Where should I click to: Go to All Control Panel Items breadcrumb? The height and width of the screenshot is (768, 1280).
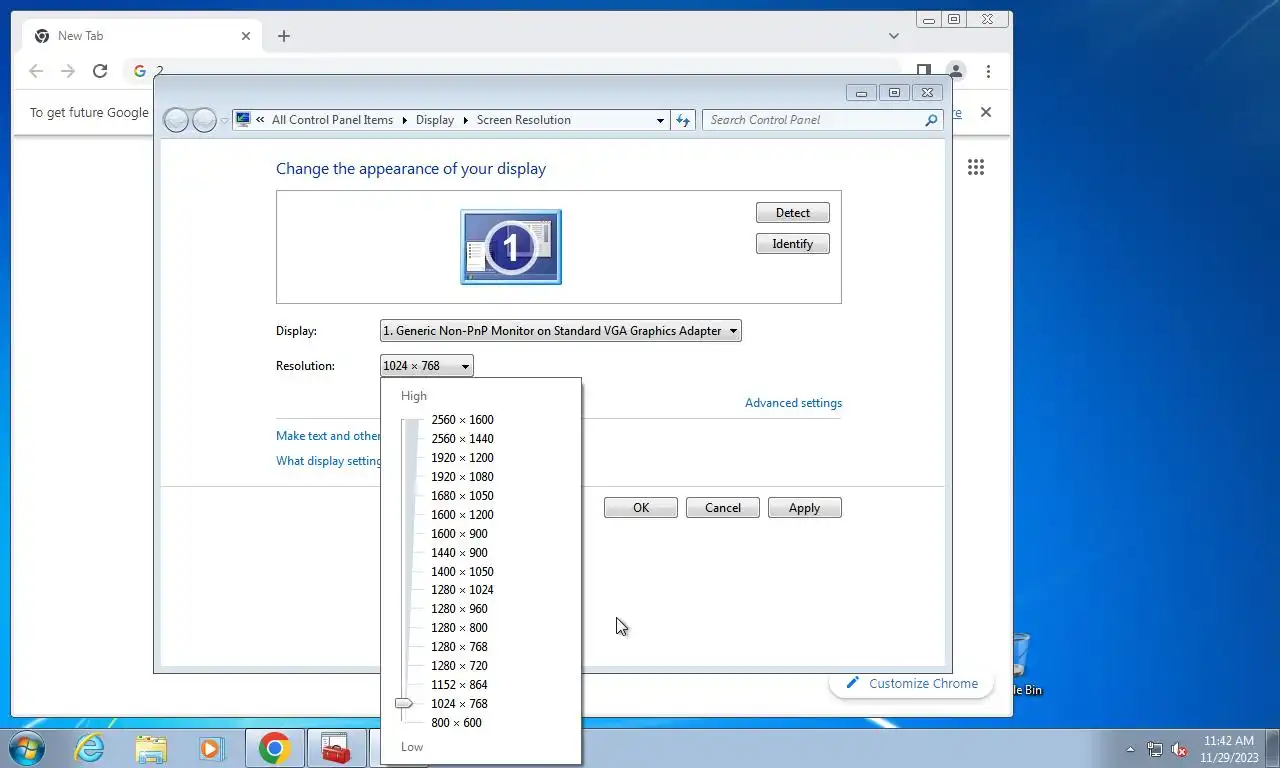pos(332,120)
